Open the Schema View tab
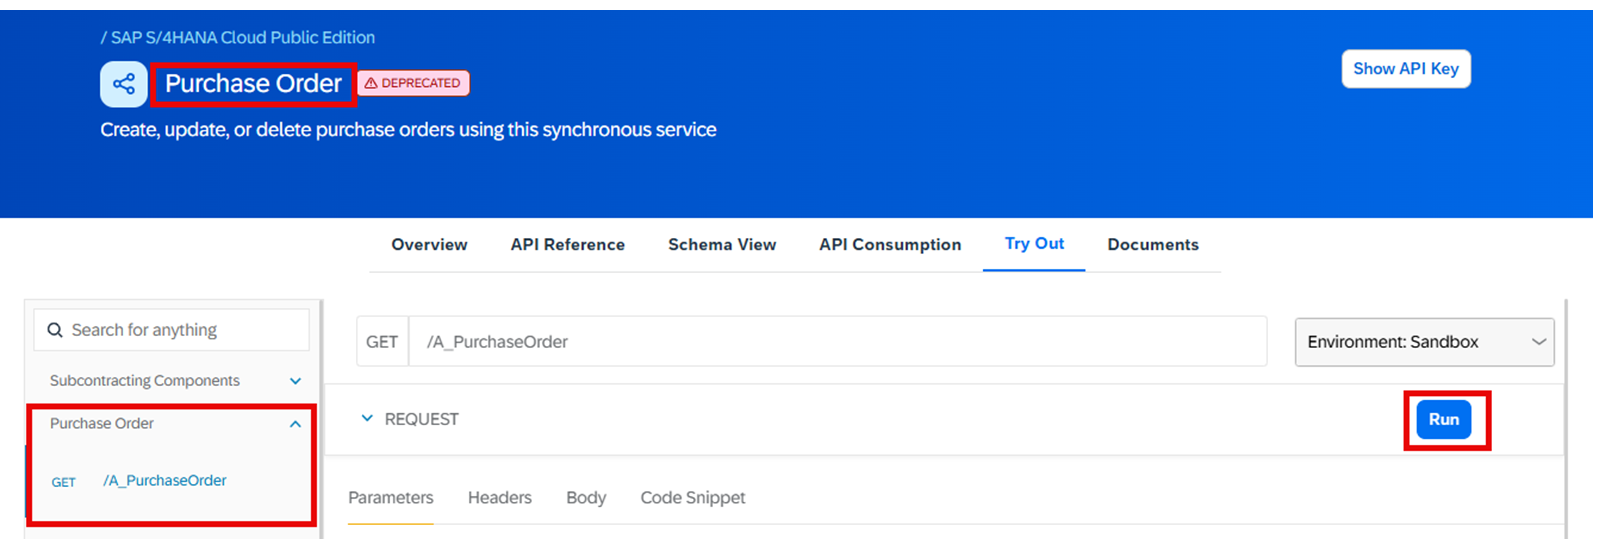This screenshot has height=549, width=1600. [x=722, y=244]
